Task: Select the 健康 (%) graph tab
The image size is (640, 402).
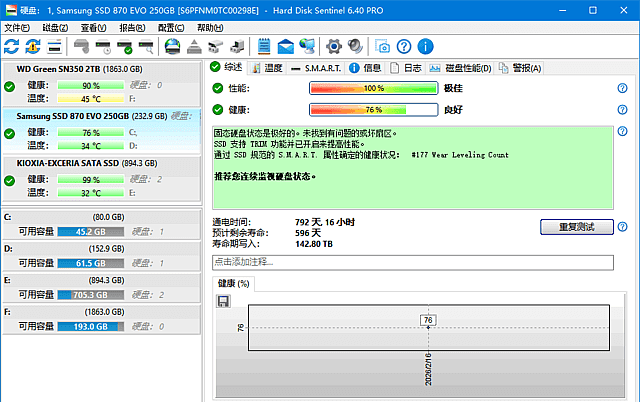Action: point(233,284)
